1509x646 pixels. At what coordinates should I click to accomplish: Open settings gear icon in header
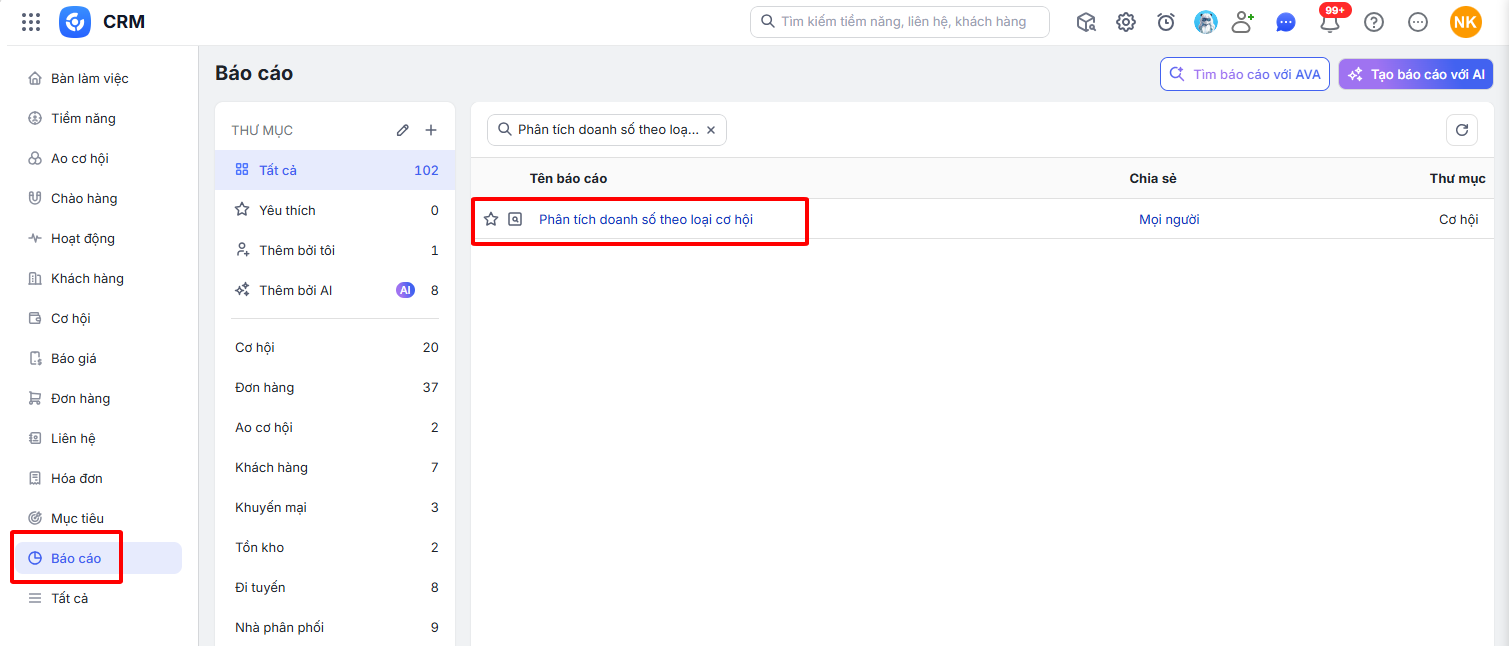pyautogui.click(x=1126, y=22)
